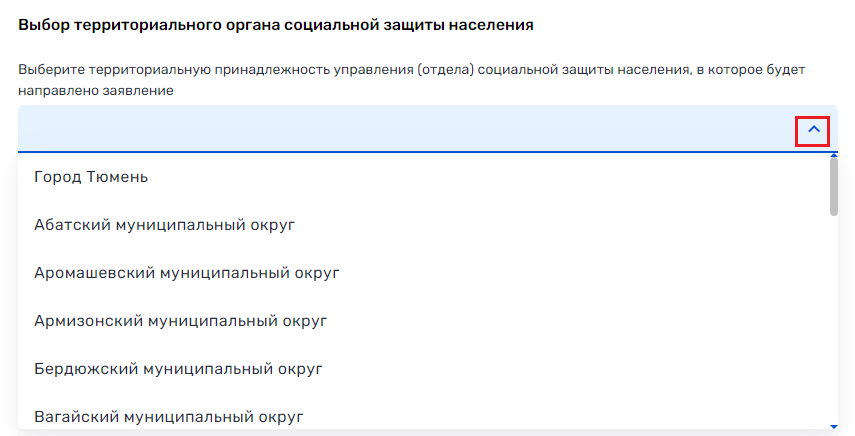
Task: Click the heading Выбор территориального органа
Action: pyautogui.click(x=276, y=25)
